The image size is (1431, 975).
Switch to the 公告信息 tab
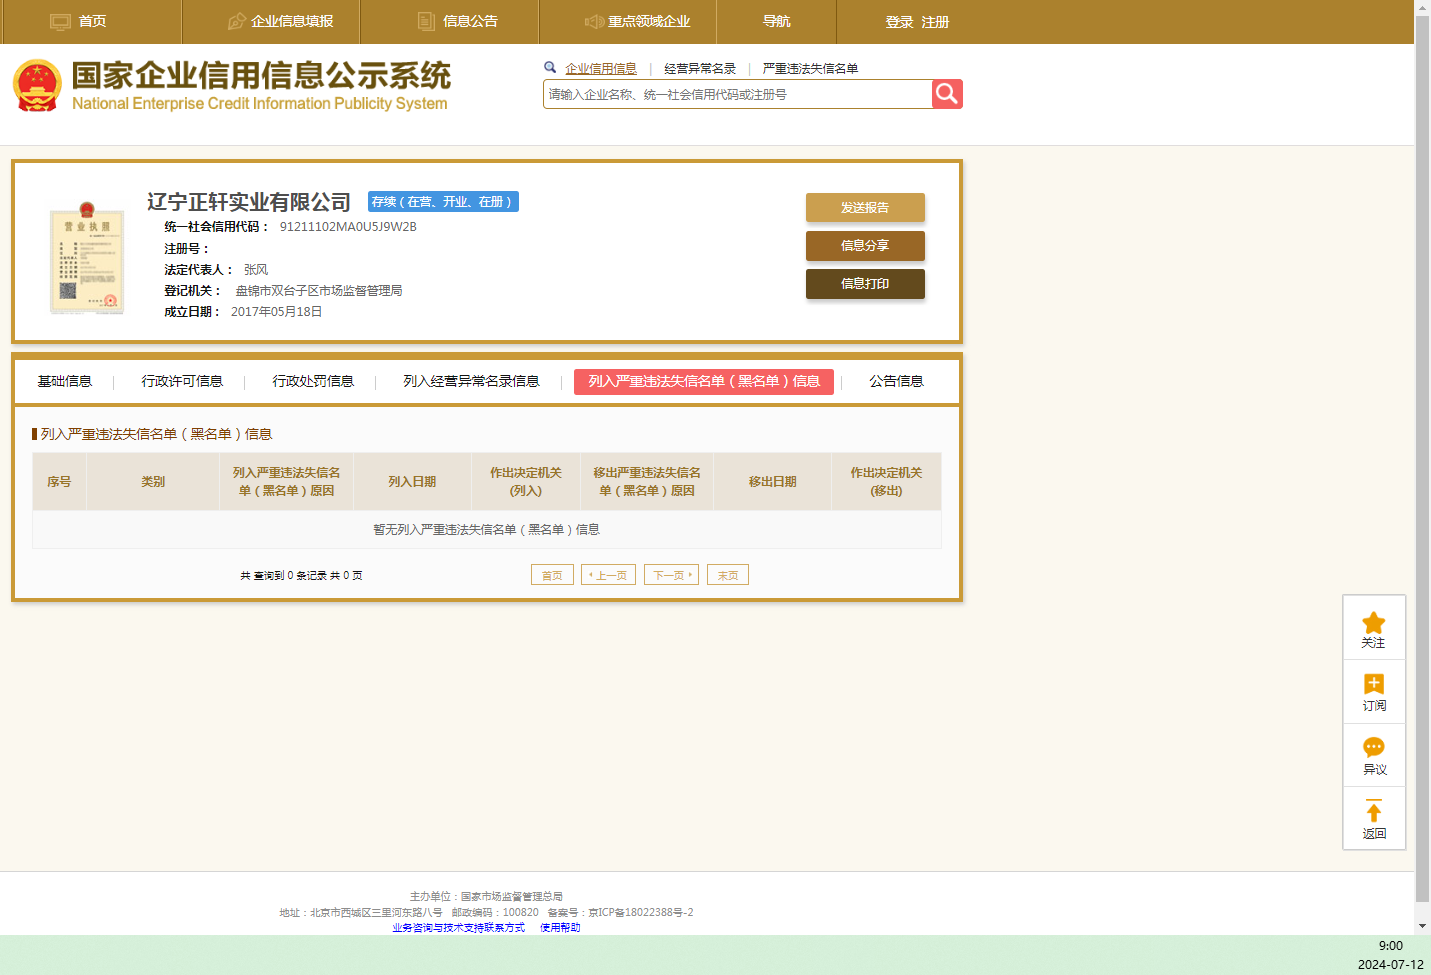click(x=896, y=381)
